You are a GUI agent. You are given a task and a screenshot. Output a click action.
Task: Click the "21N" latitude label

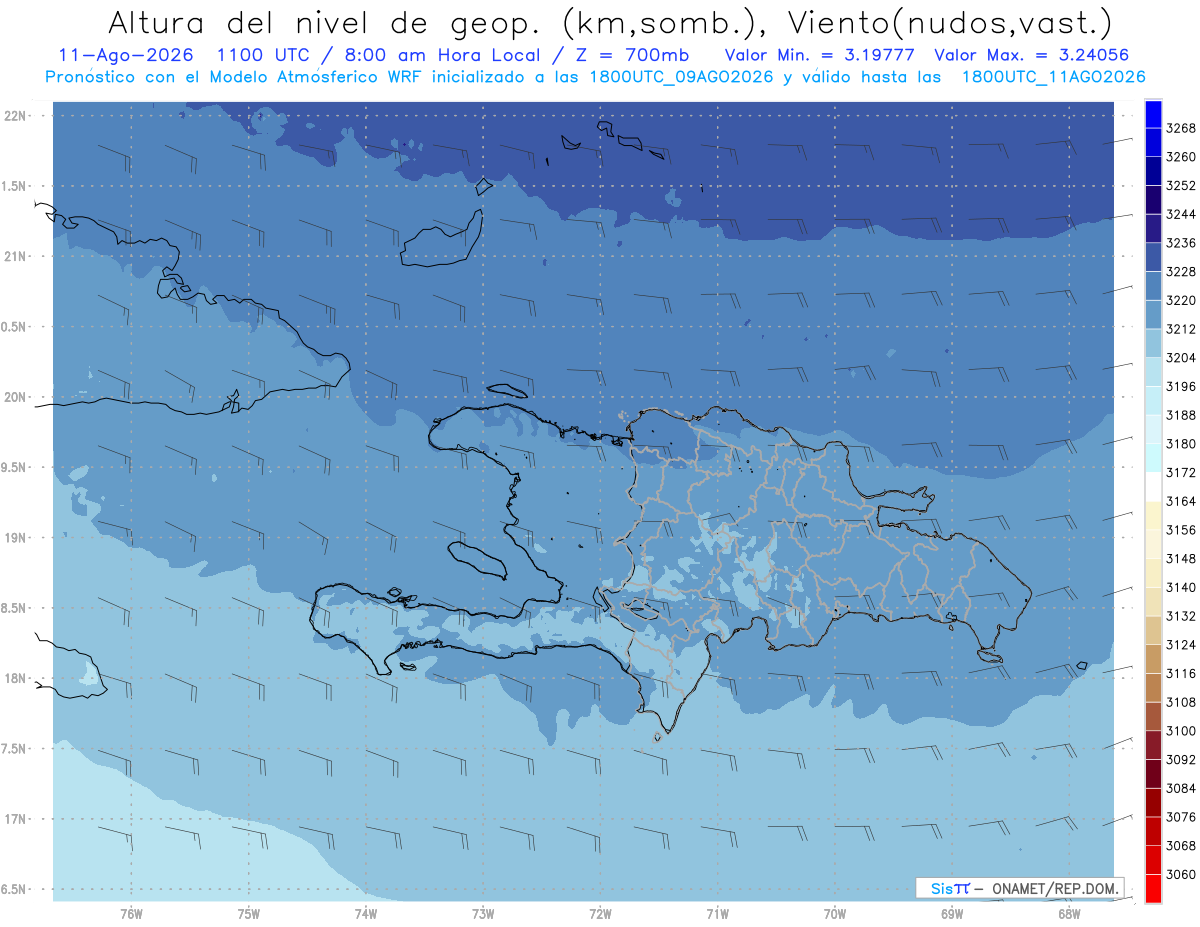[x=15, y=256]
